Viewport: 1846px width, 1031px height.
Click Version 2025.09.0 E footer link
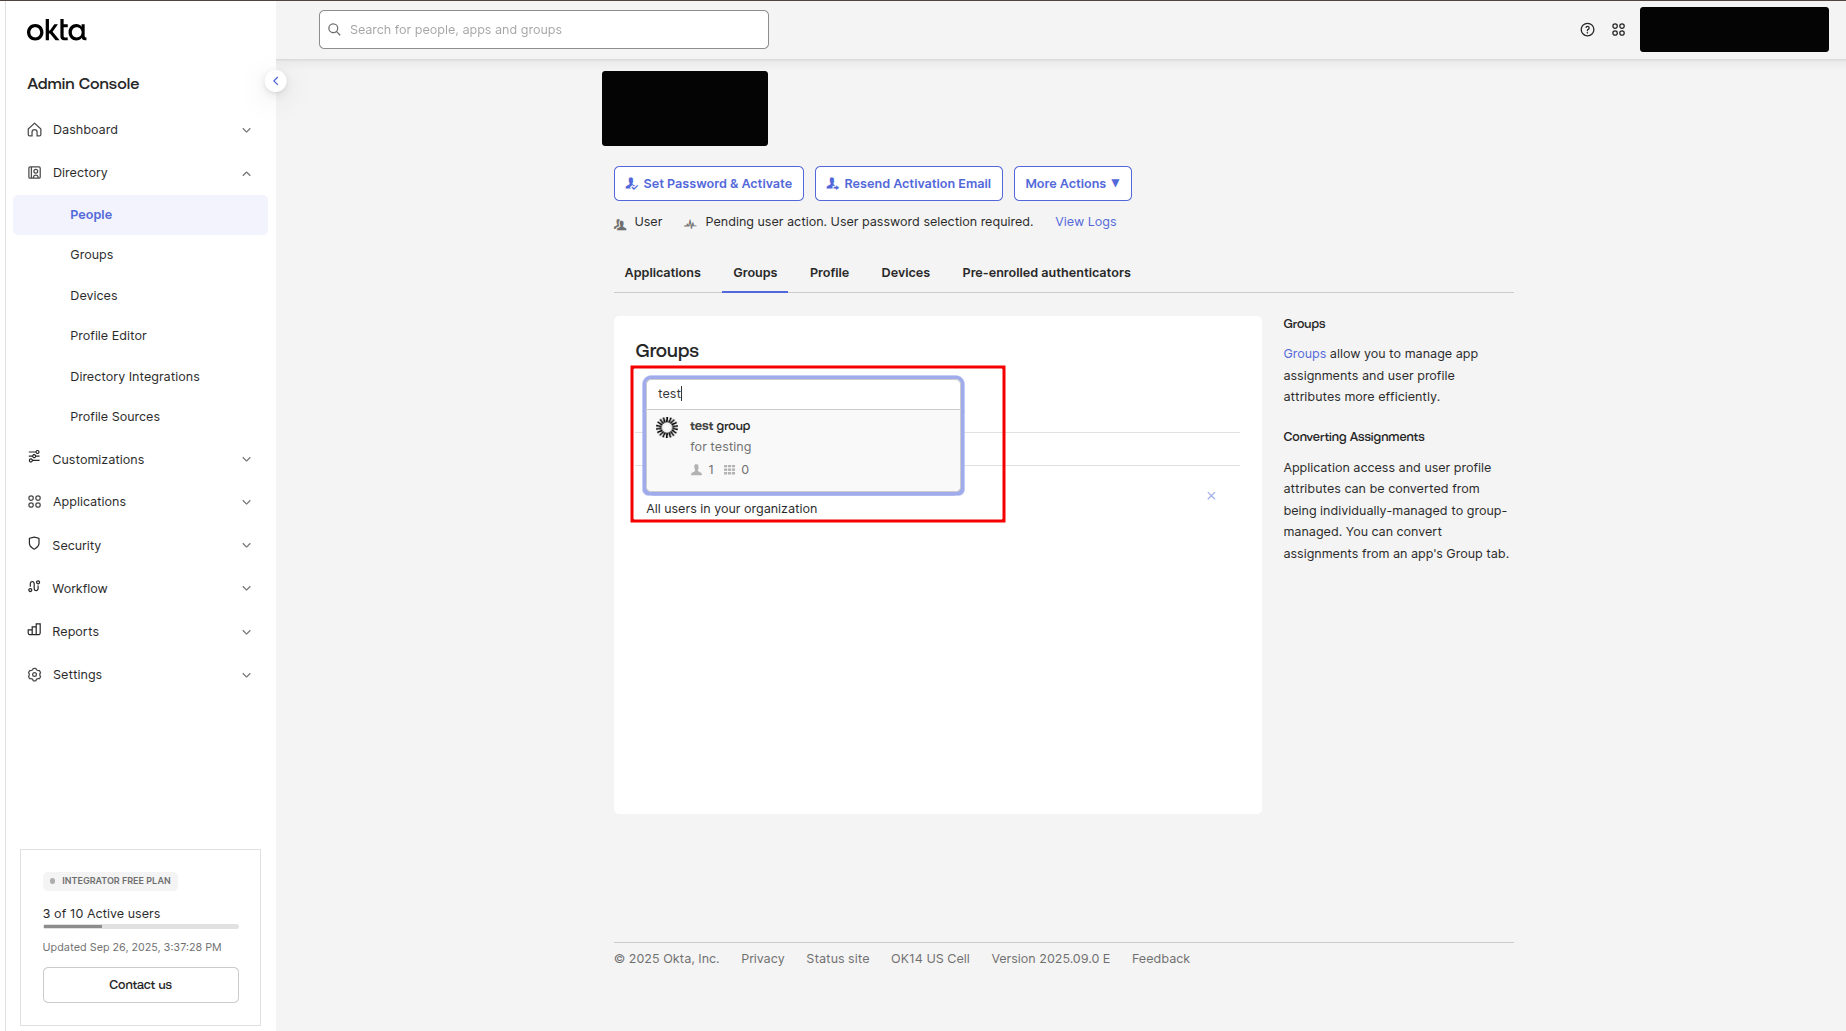click(x=1050, y=959)
